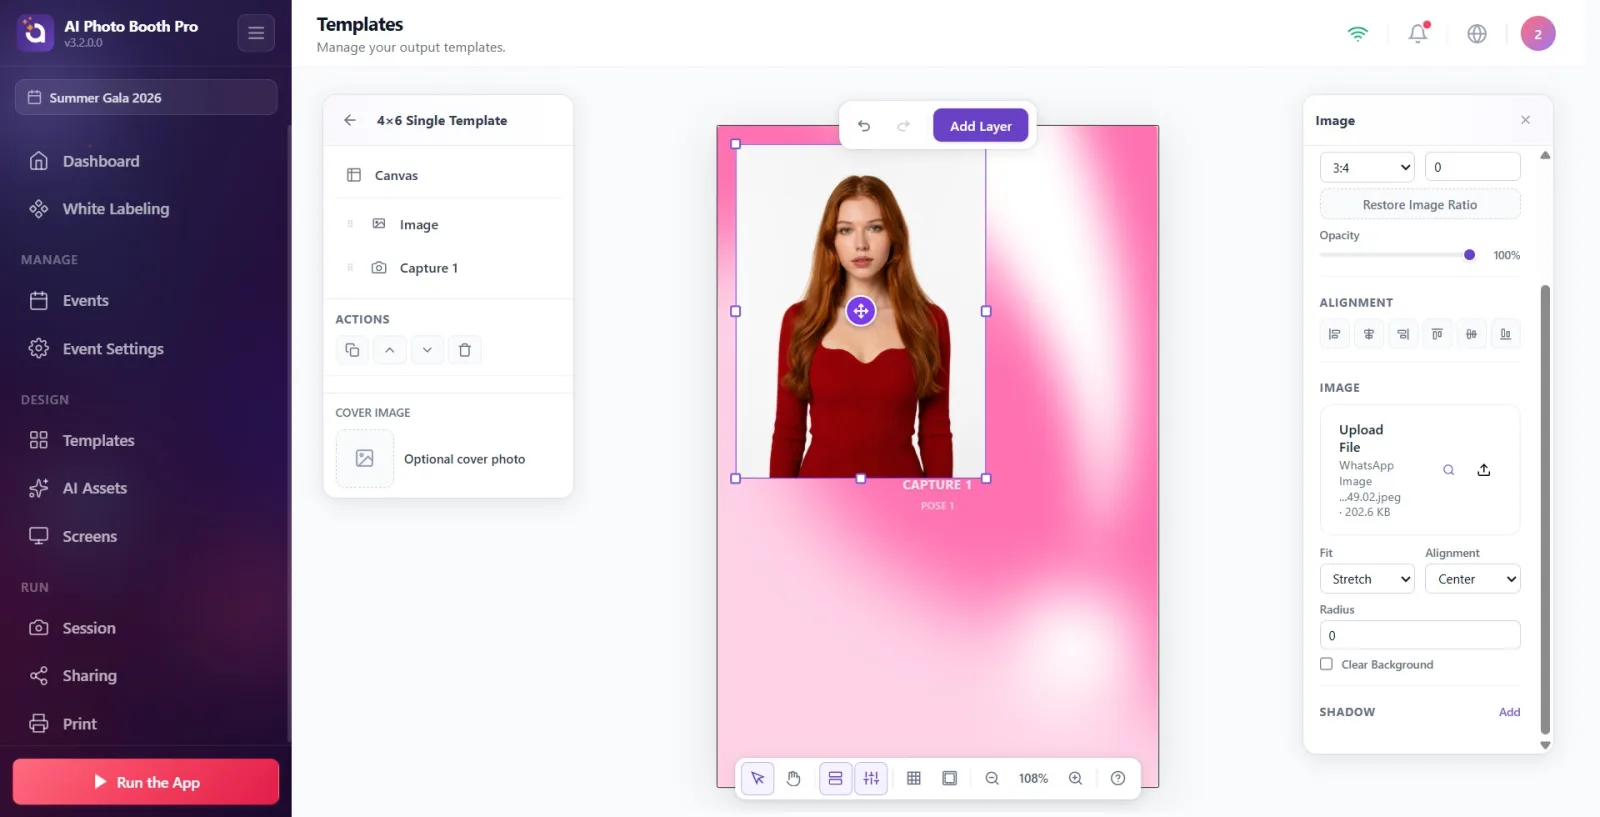Image resolution: width=1600 pixels, height=817 pixels.
Task: Select the Image layer
Action: (448, 224)
